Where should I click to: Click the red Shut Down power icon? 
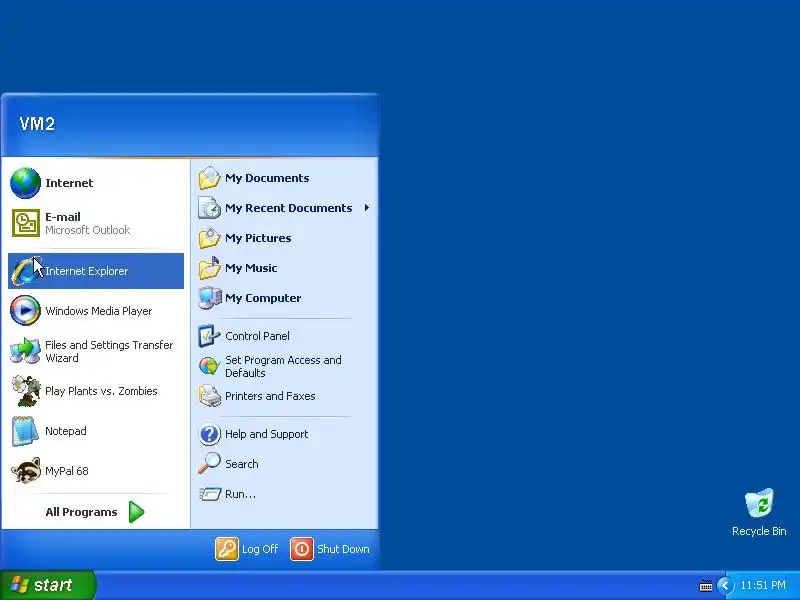coord(302,549)
